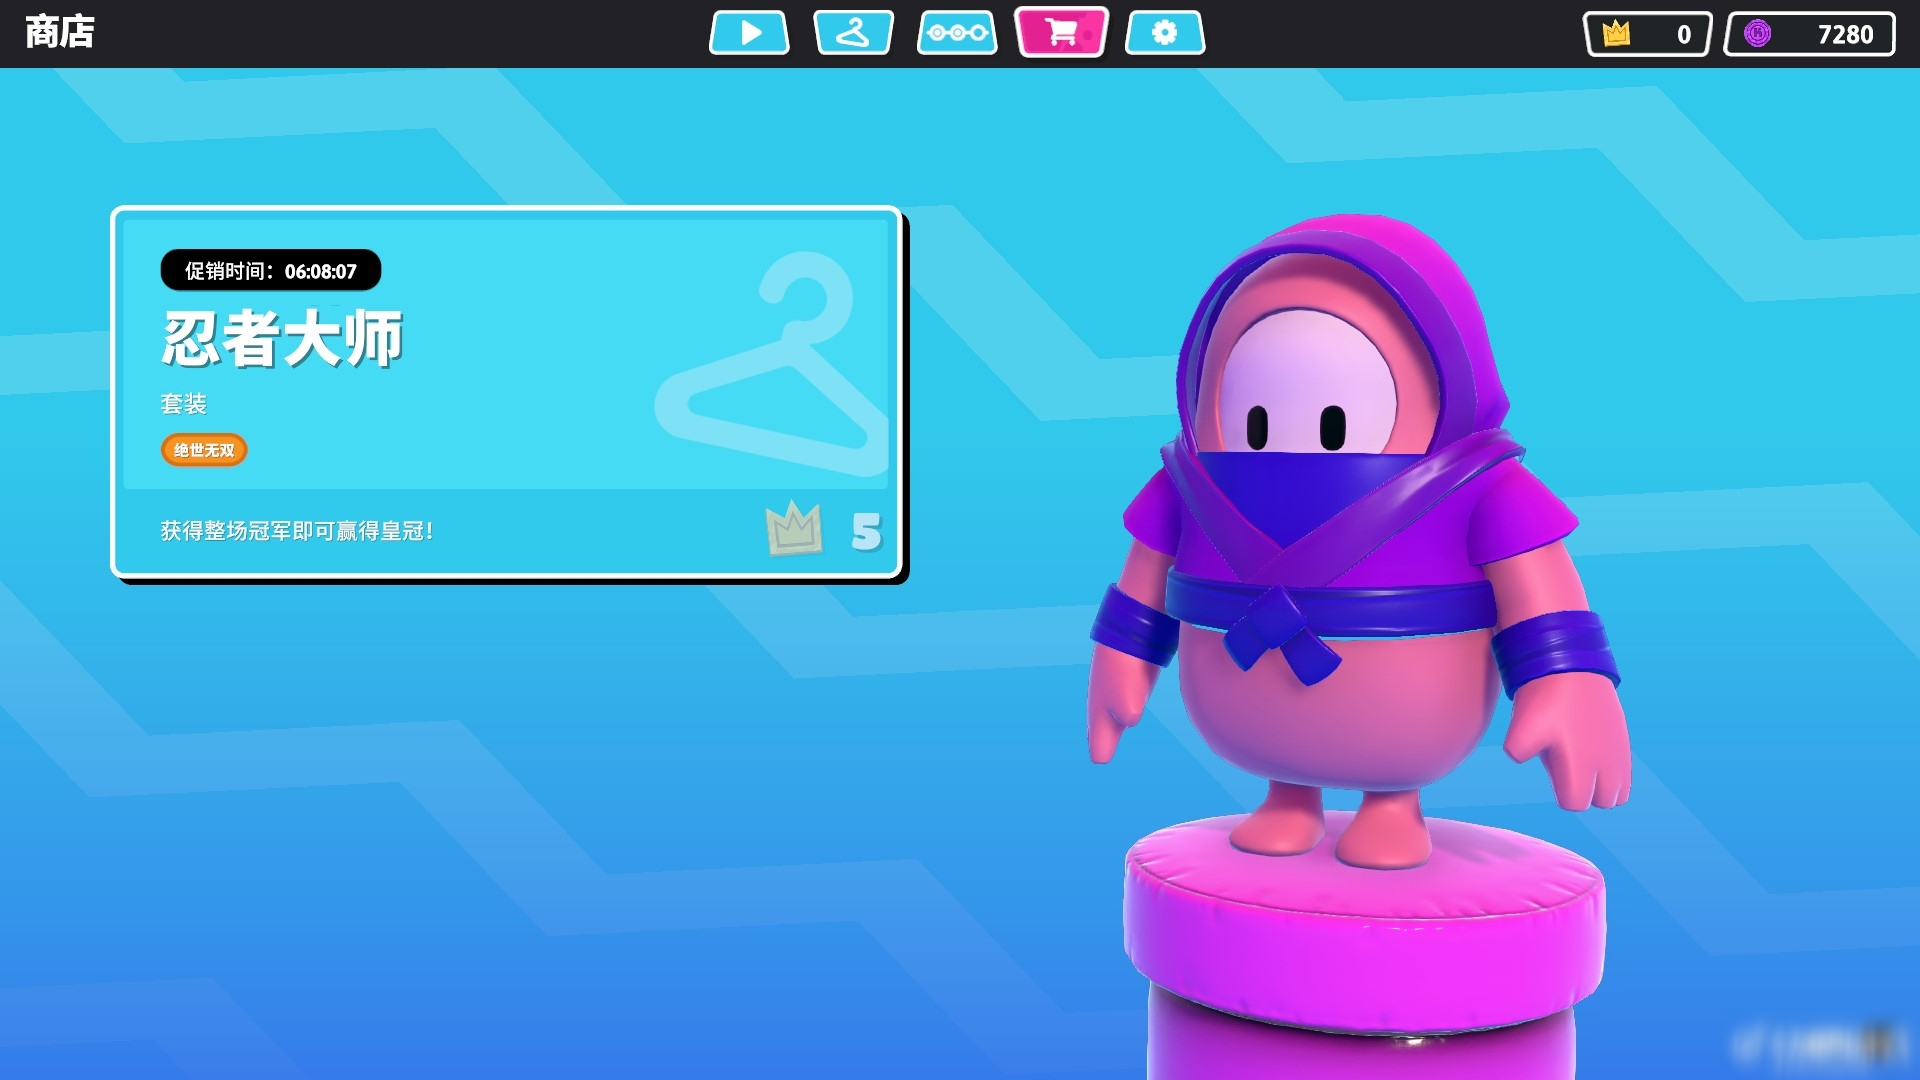
Task: Click the 获得整场冠军即可赢得皇冠 hint text
Action: pos(297,531)
